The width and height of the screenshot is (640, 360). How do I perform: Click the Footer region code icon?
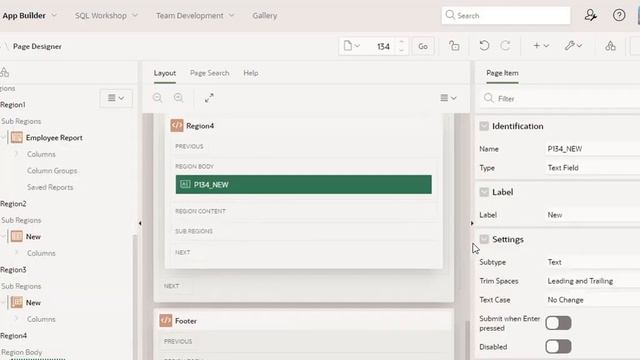point(166,320)
